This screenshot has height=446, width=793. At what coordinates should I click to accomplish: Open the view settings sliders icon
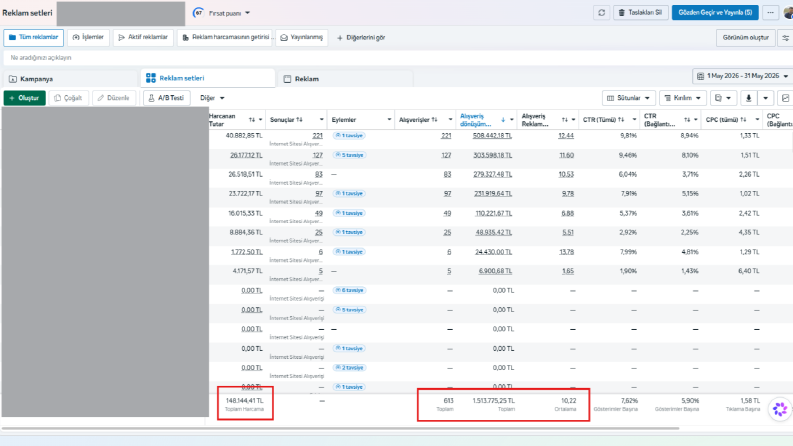pos(785,37)
